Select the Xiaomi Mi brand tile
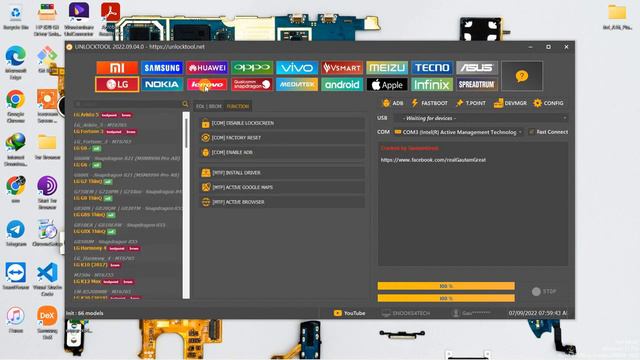This screenshot has height=360, width=640. (117, 68)
